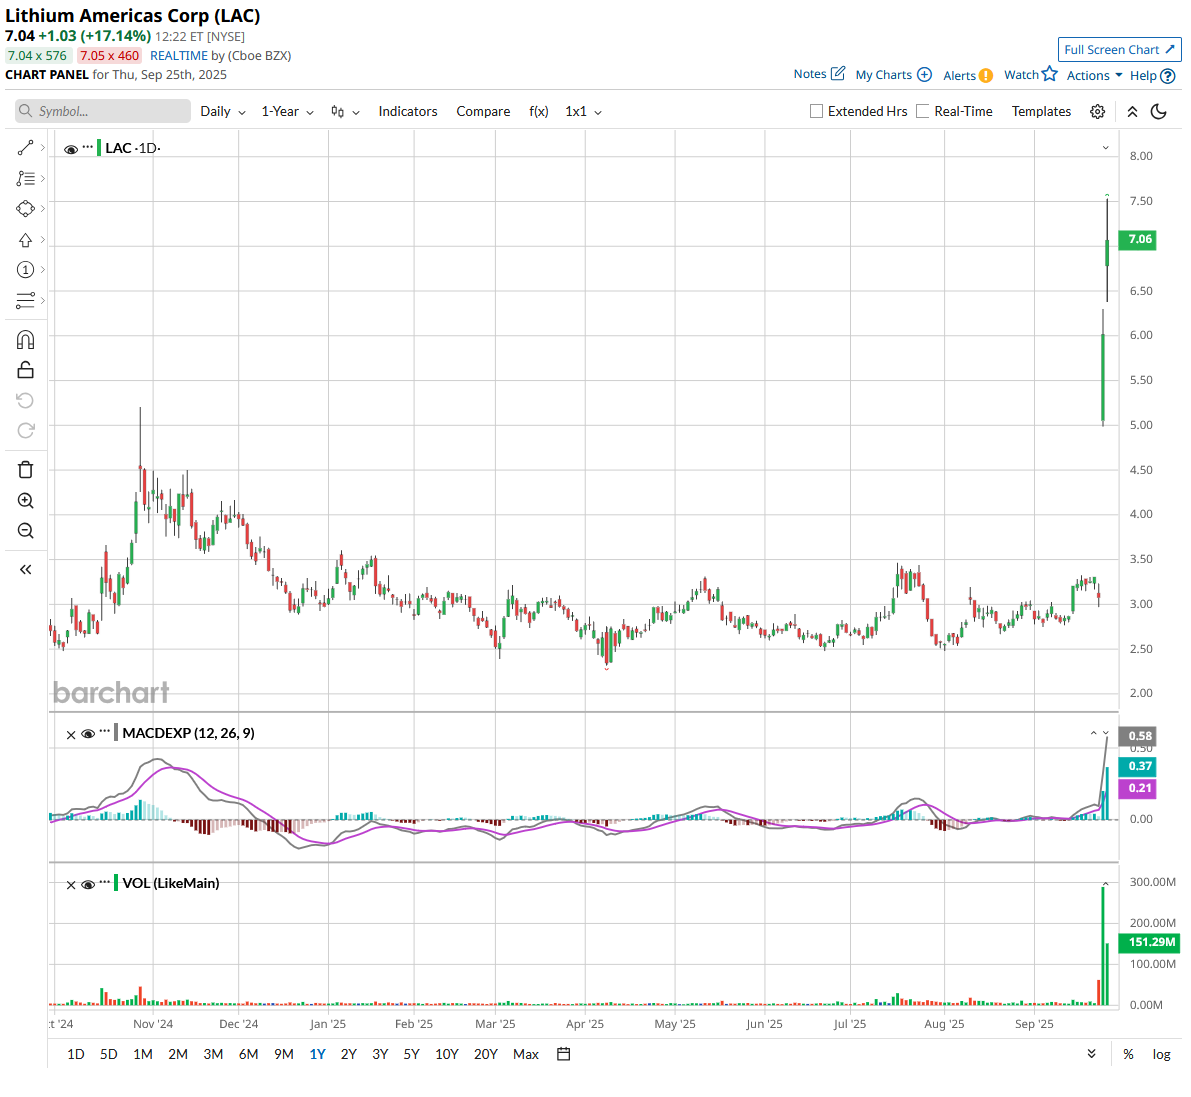Collapse the left drawing toolbar
1191x1097 pixels.
coord(25,570)
